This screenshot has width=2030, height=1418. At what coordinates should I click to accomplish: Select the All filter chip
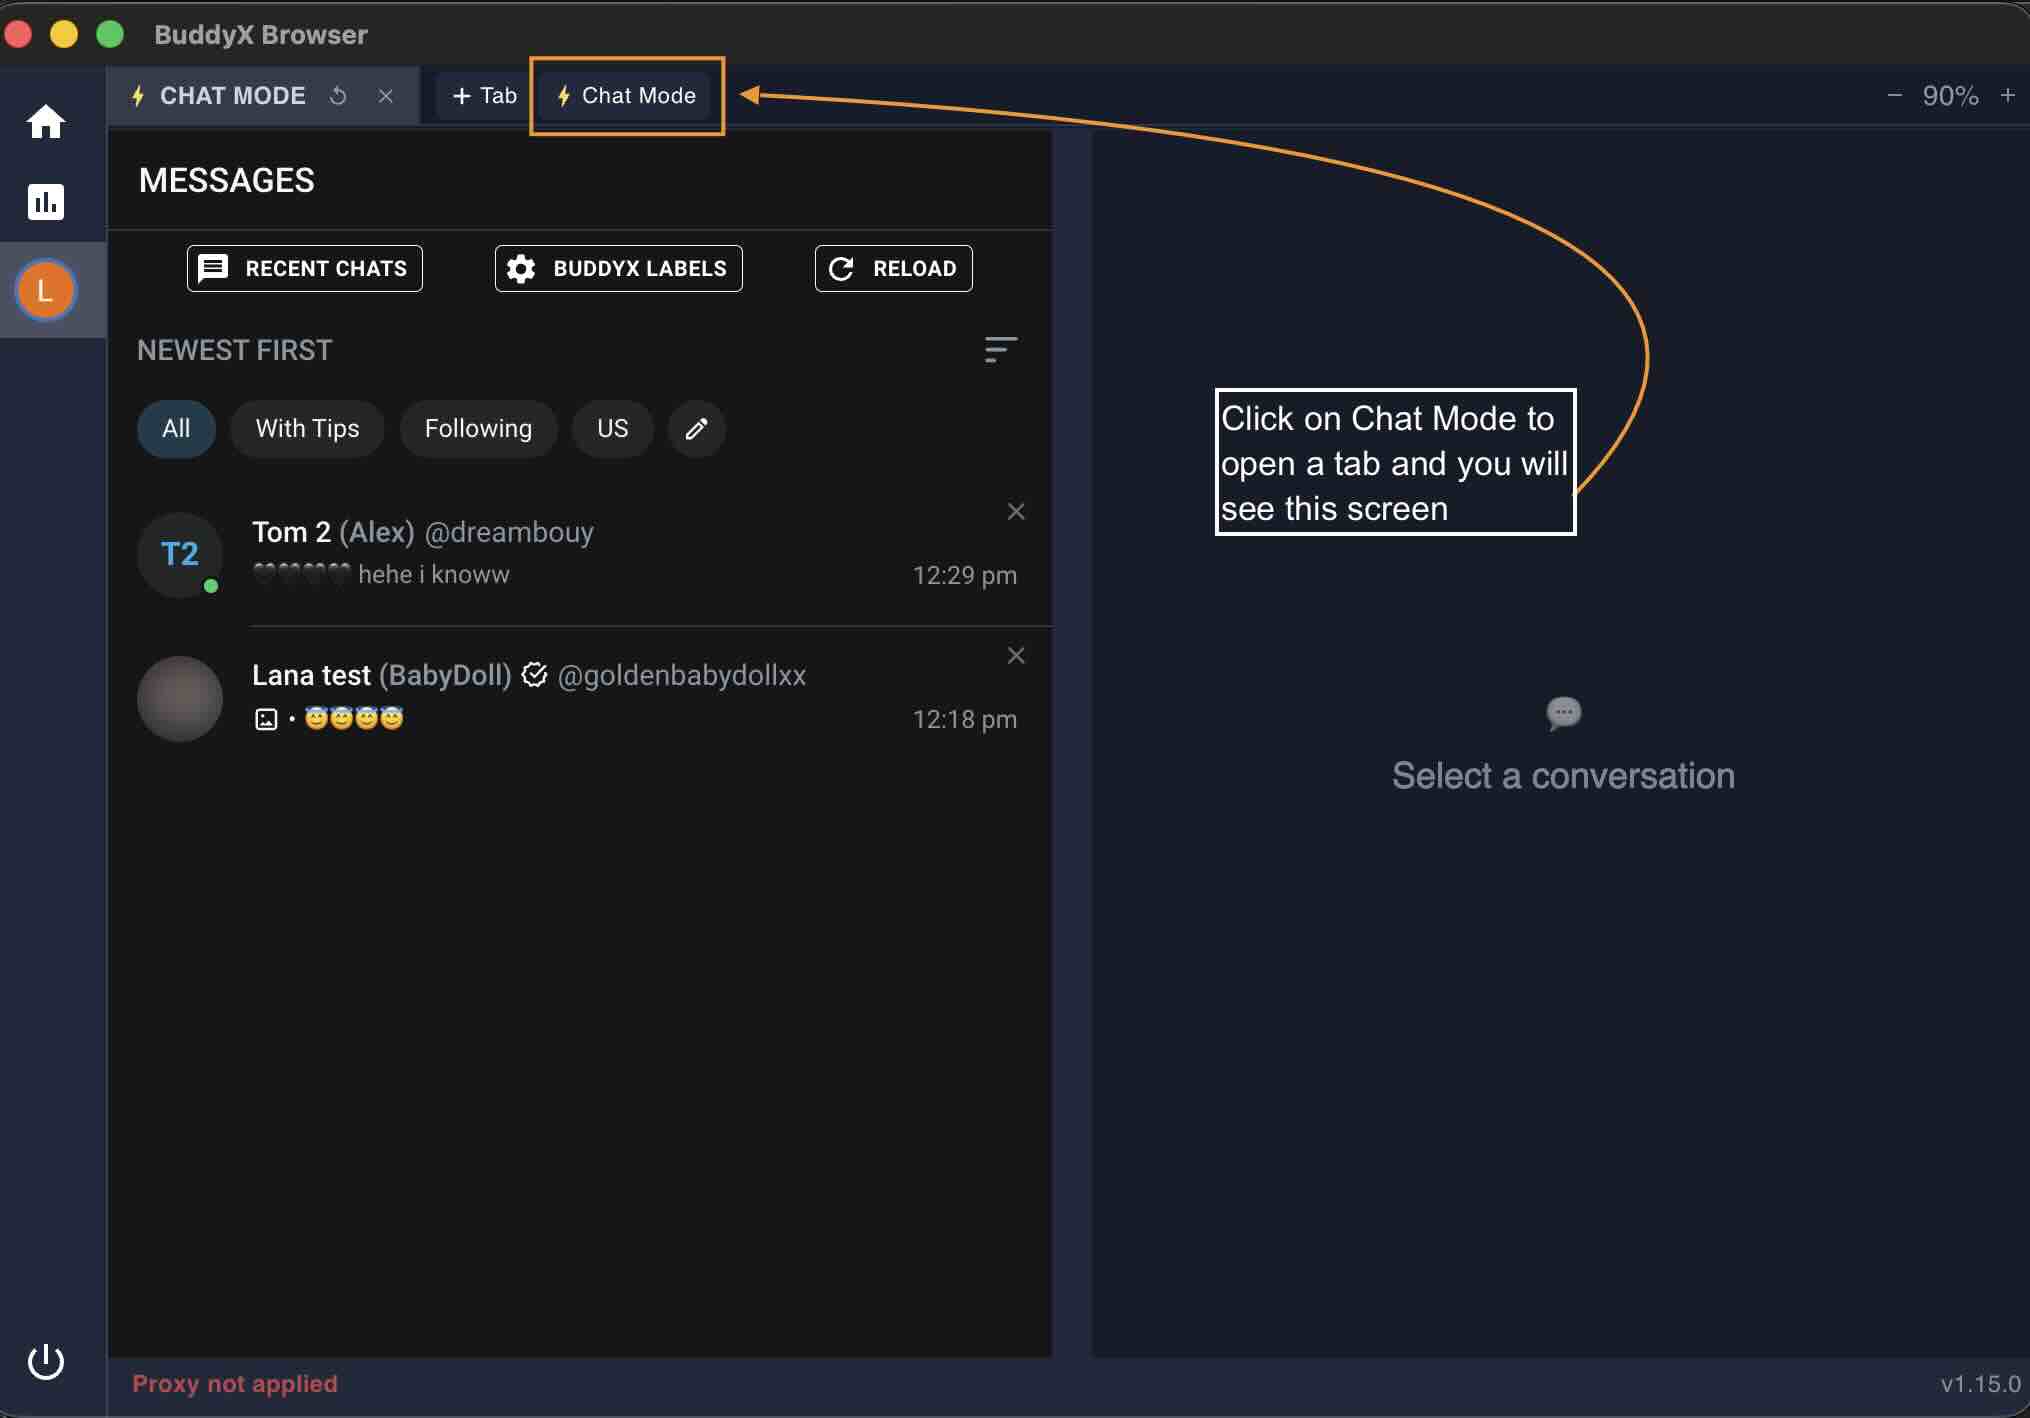(x=176, y=429)
